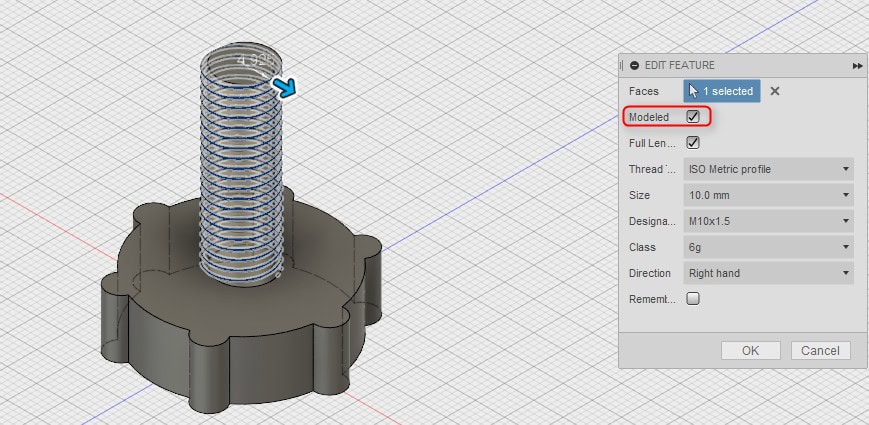
Task: Toggle the Full Length checkbox
Action: (x=693, y=143)
